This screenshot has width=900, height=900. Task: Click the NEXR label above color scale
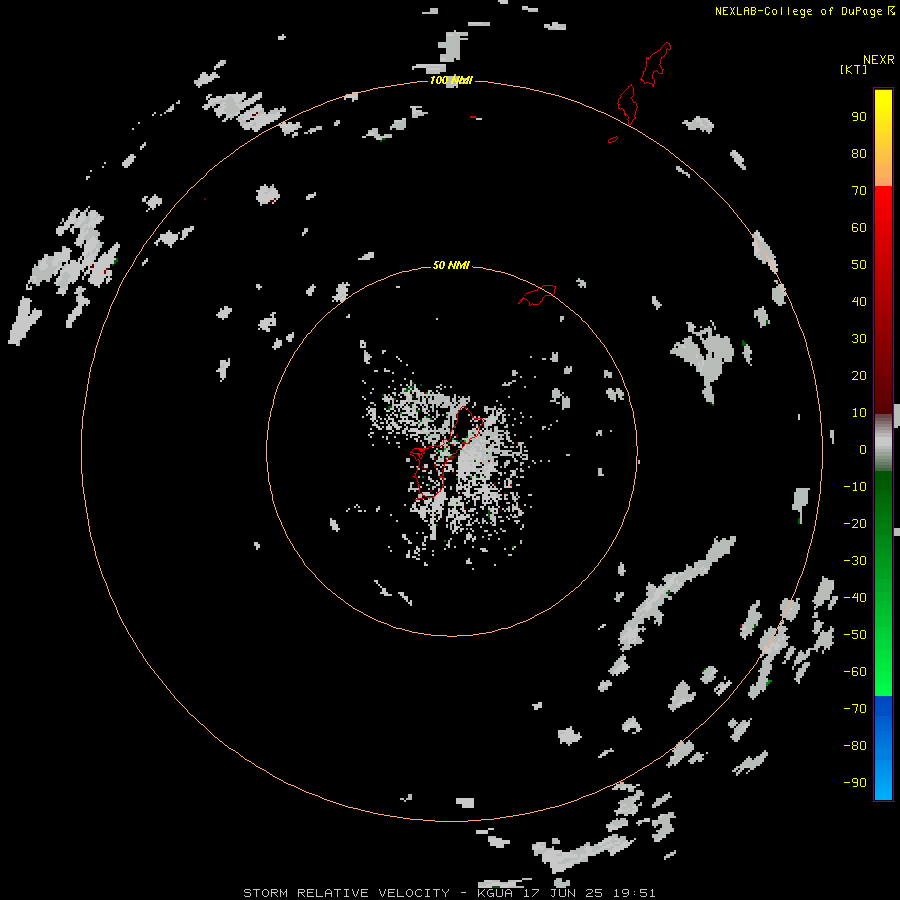point(879,60)
